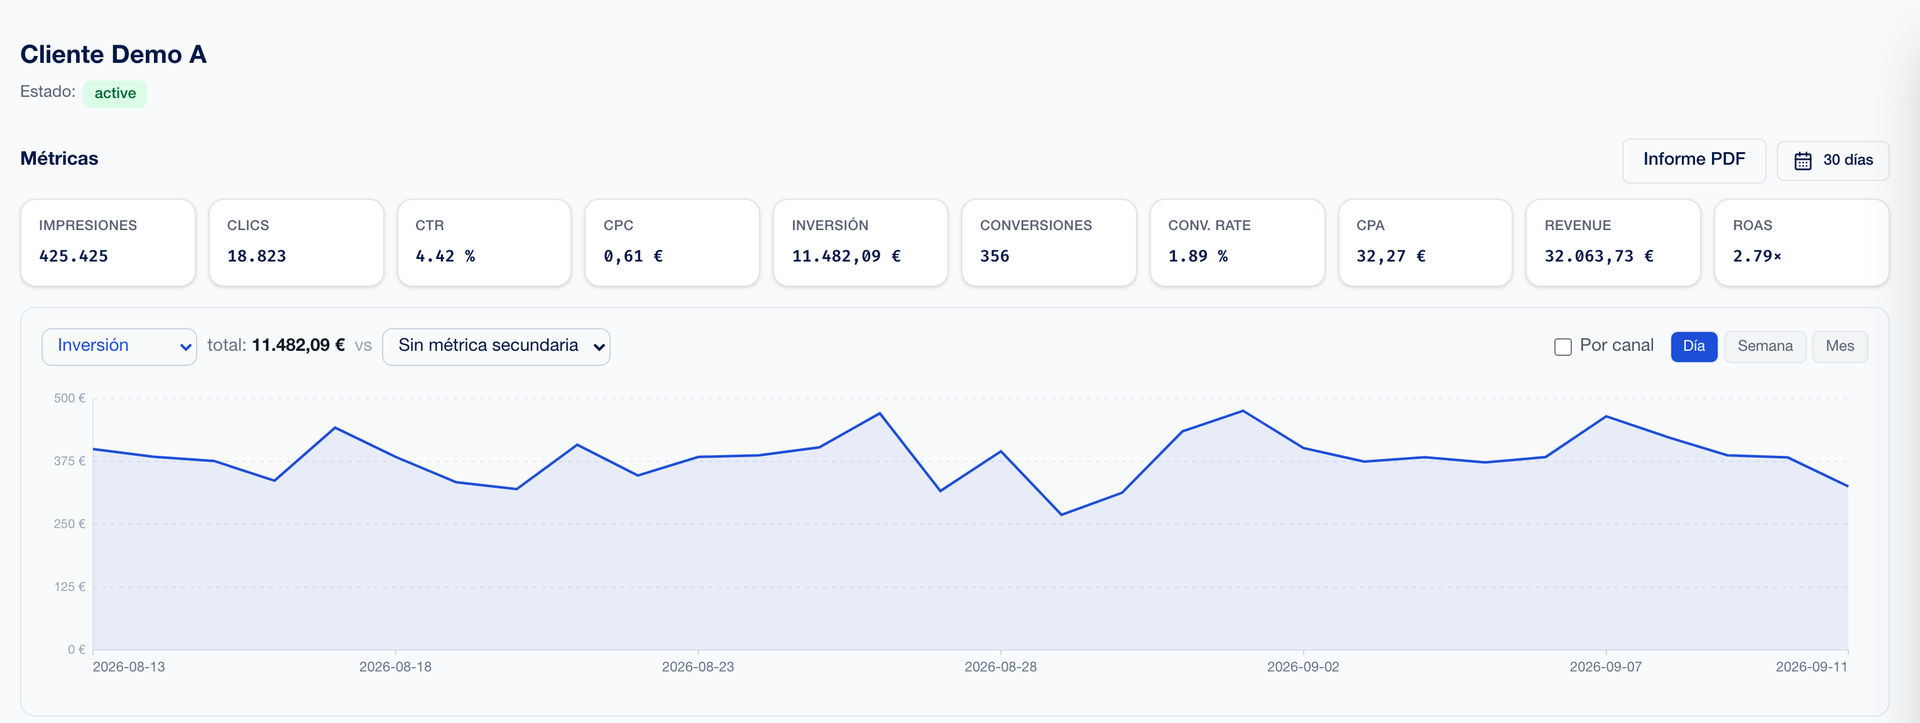Switch chart granularity to Mes
1920x723 pixels.
[1840, 346]
